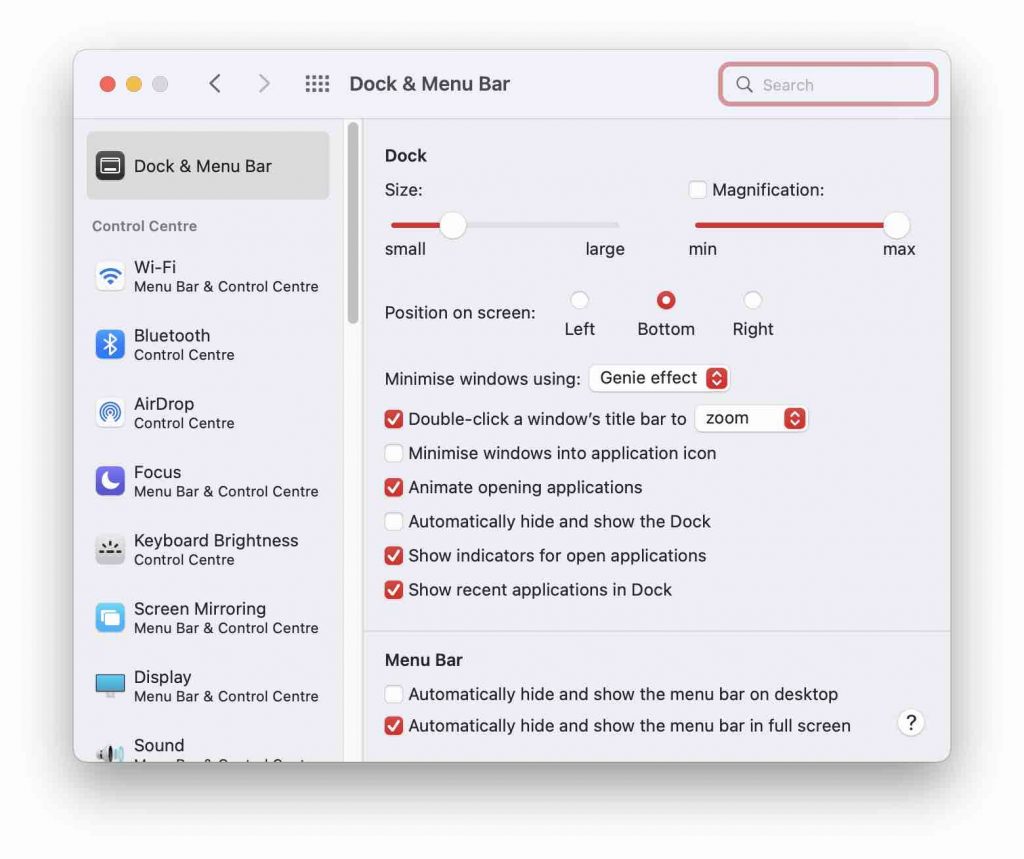Click the magnifier icon in Search
Image resolution: width=1024 pixels, height=859 pixels.
(x=744, y=84)
